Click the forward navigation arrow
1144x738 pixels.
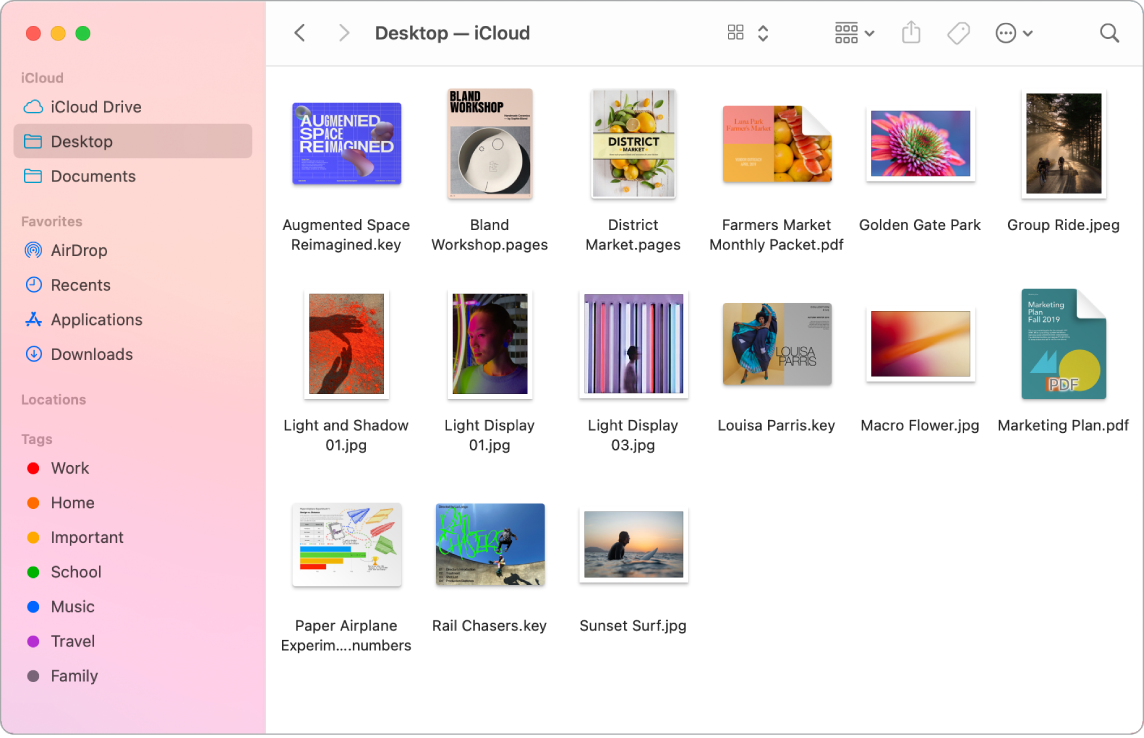click(x=344, y=32)
